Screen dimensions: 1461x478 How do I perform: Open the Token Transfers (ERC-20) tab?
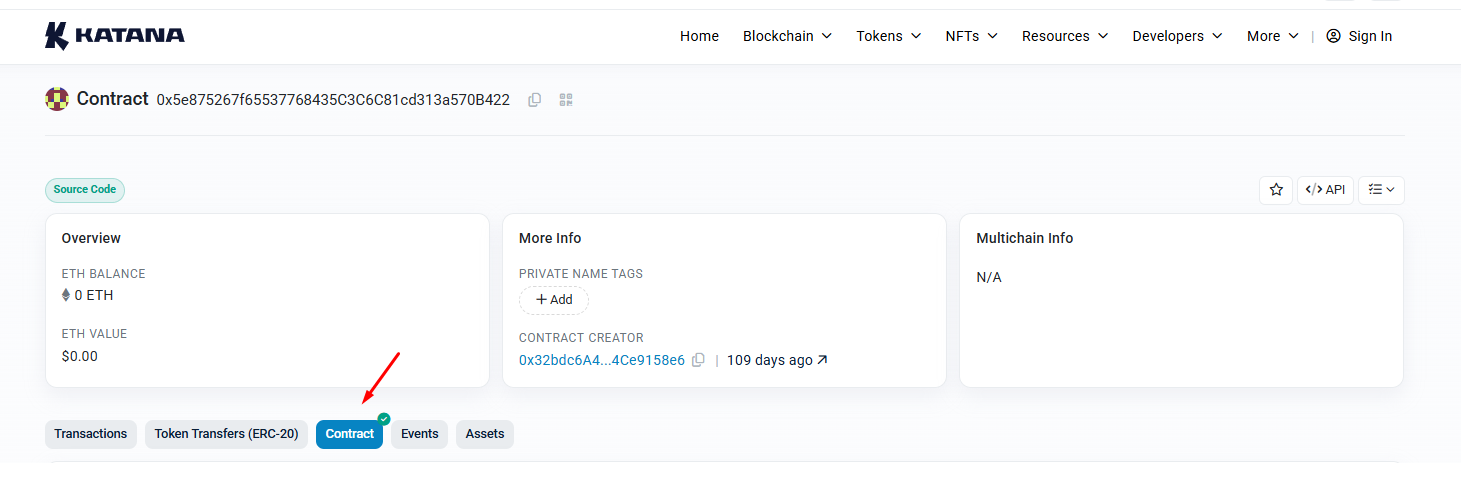(226, 434)
